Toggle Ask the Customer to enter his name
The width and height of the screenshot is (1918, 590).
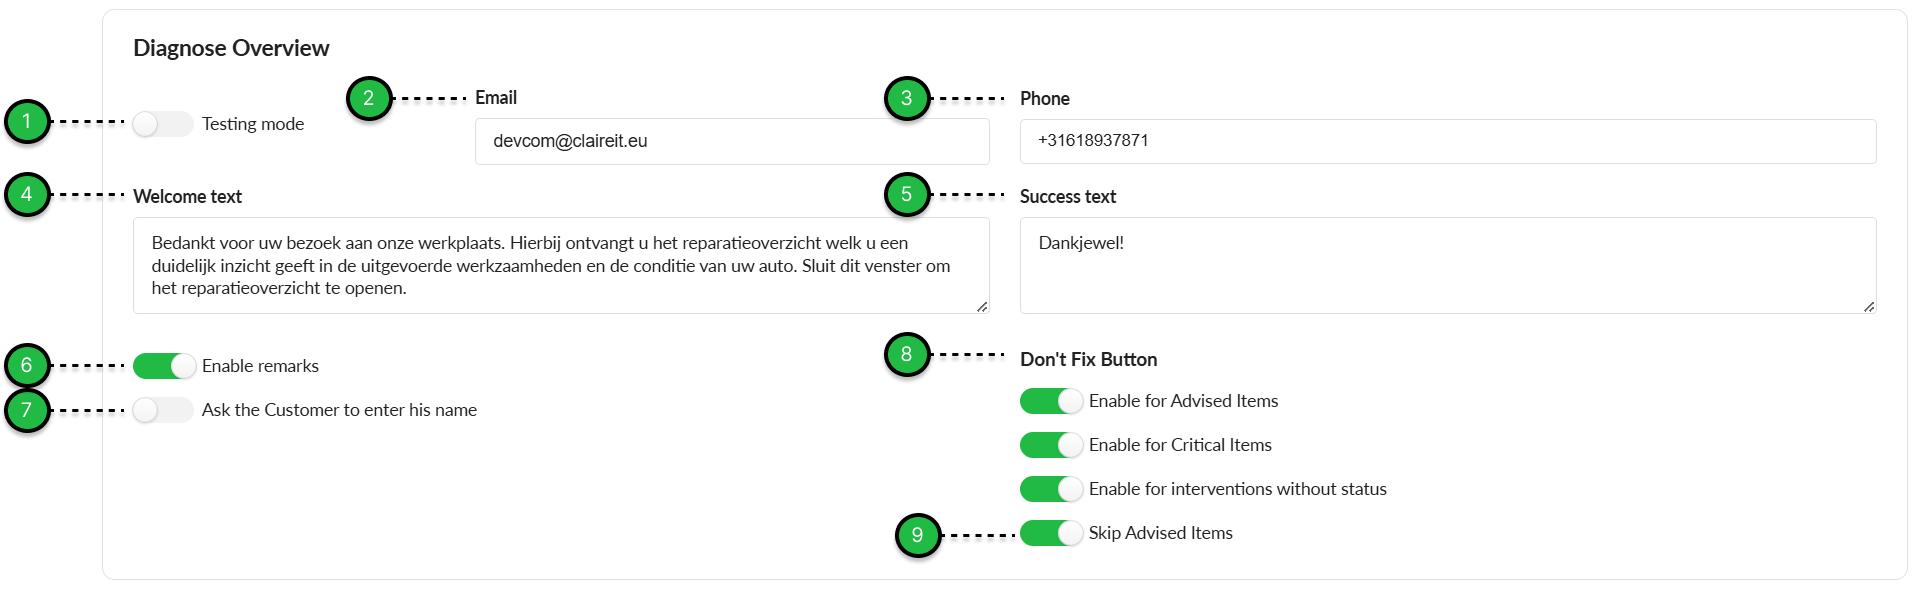coord(163,410)
